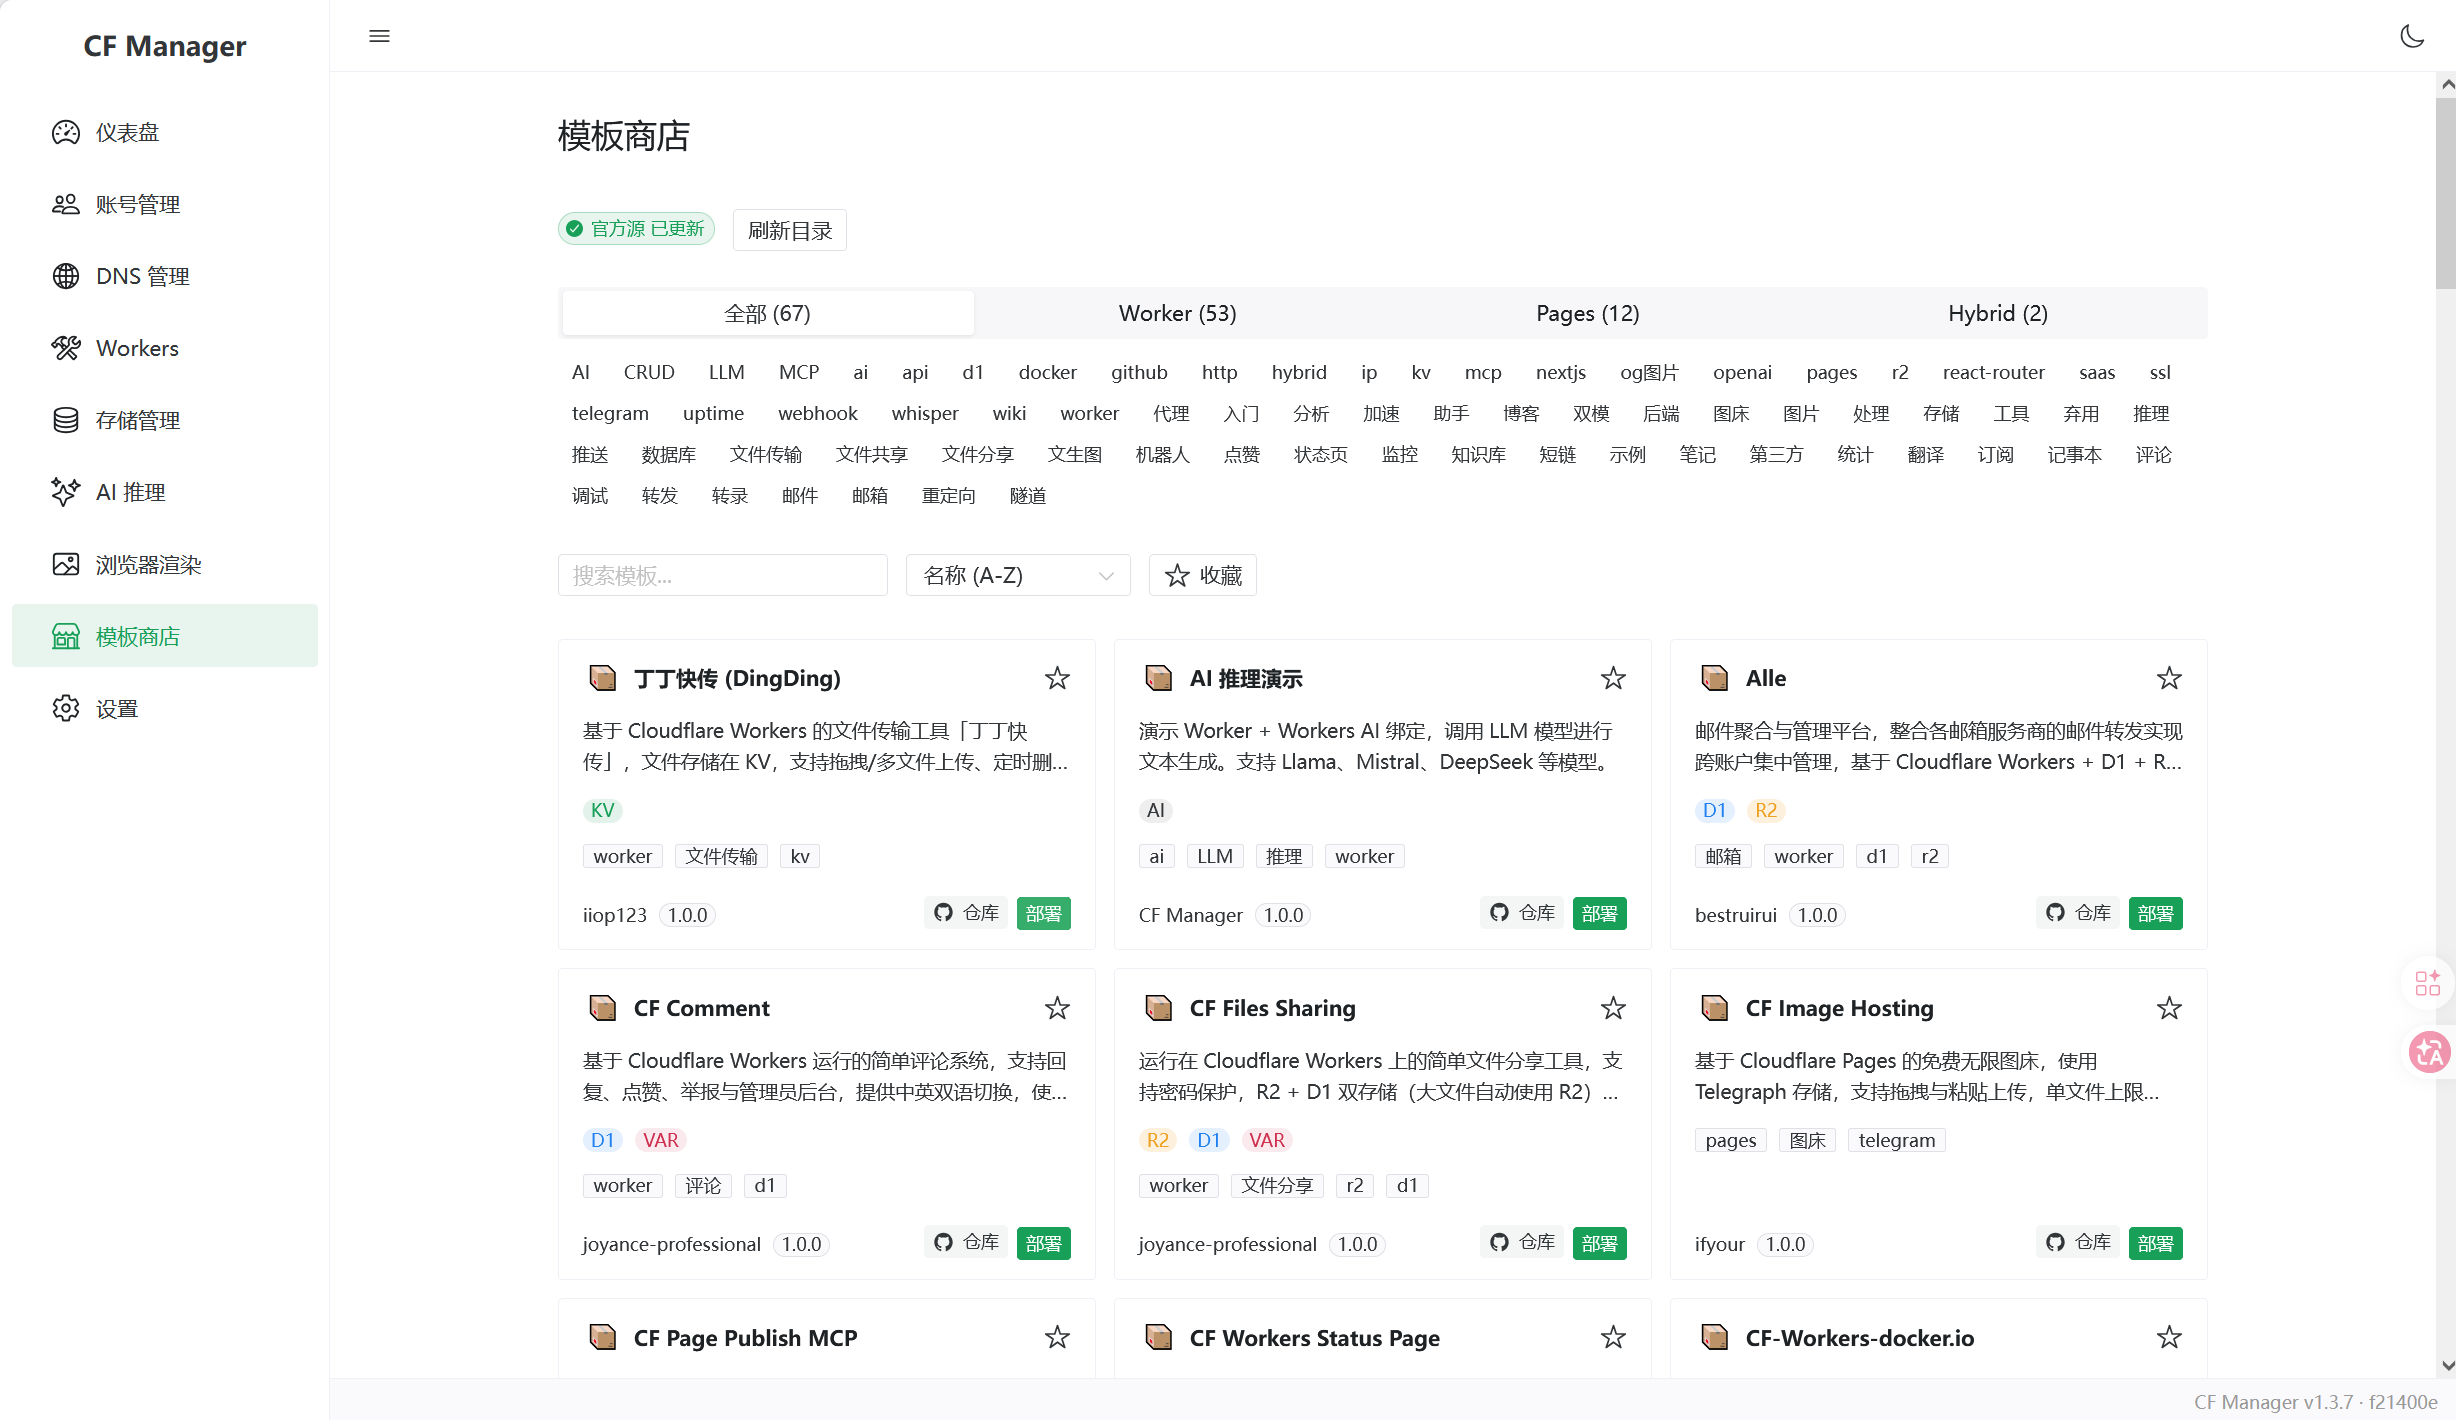The image size is (2456, 1420).
Task: Star the AI 推理演示 template
Action: 1613,678
